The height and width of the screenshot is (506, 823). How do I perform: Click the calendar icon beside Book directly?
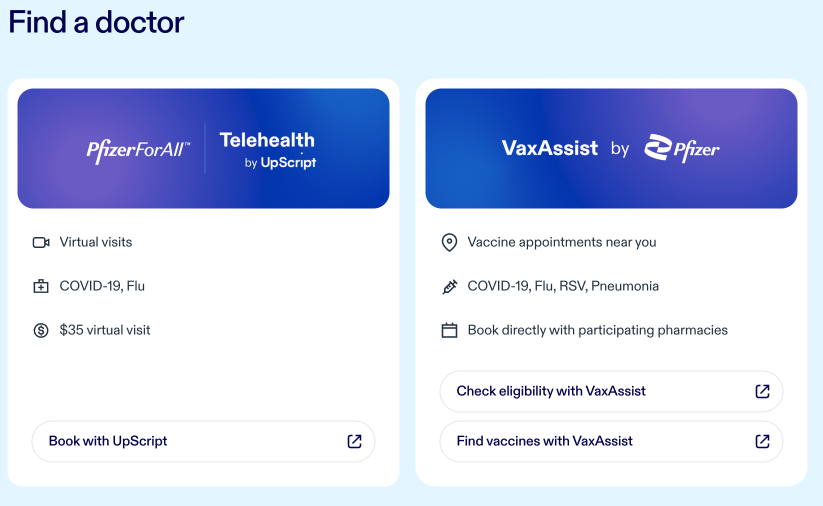pos(449,330)
